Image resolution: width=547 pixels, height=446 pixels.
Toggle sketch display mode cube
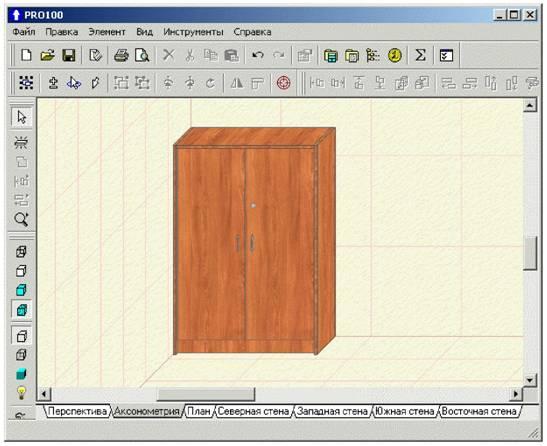(21, 271)
